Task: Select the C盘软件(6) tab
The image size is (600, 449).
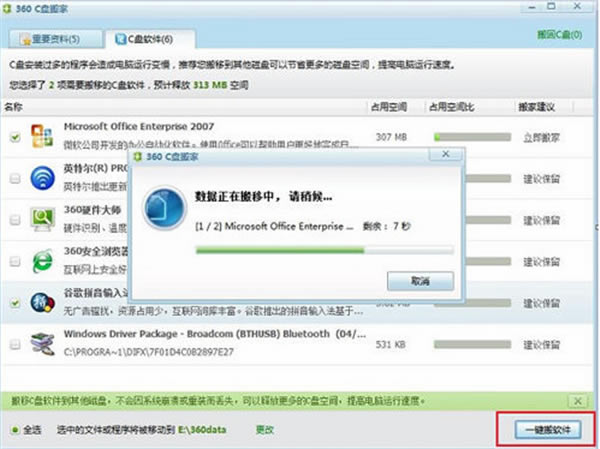Action: click(150, 39)
